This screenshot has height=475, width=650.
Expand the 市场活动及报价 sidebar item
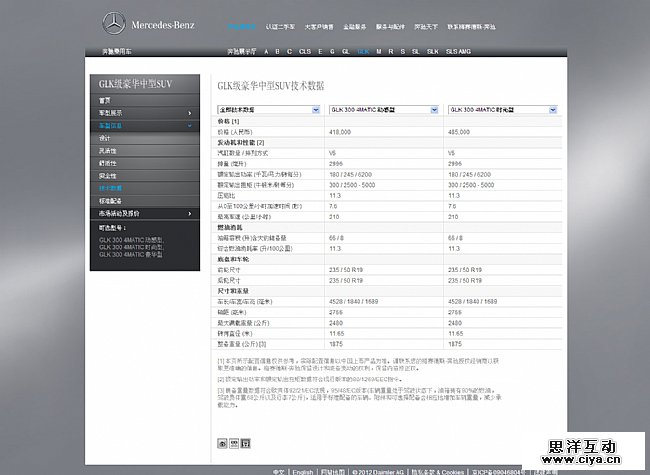tap(145, 213)
